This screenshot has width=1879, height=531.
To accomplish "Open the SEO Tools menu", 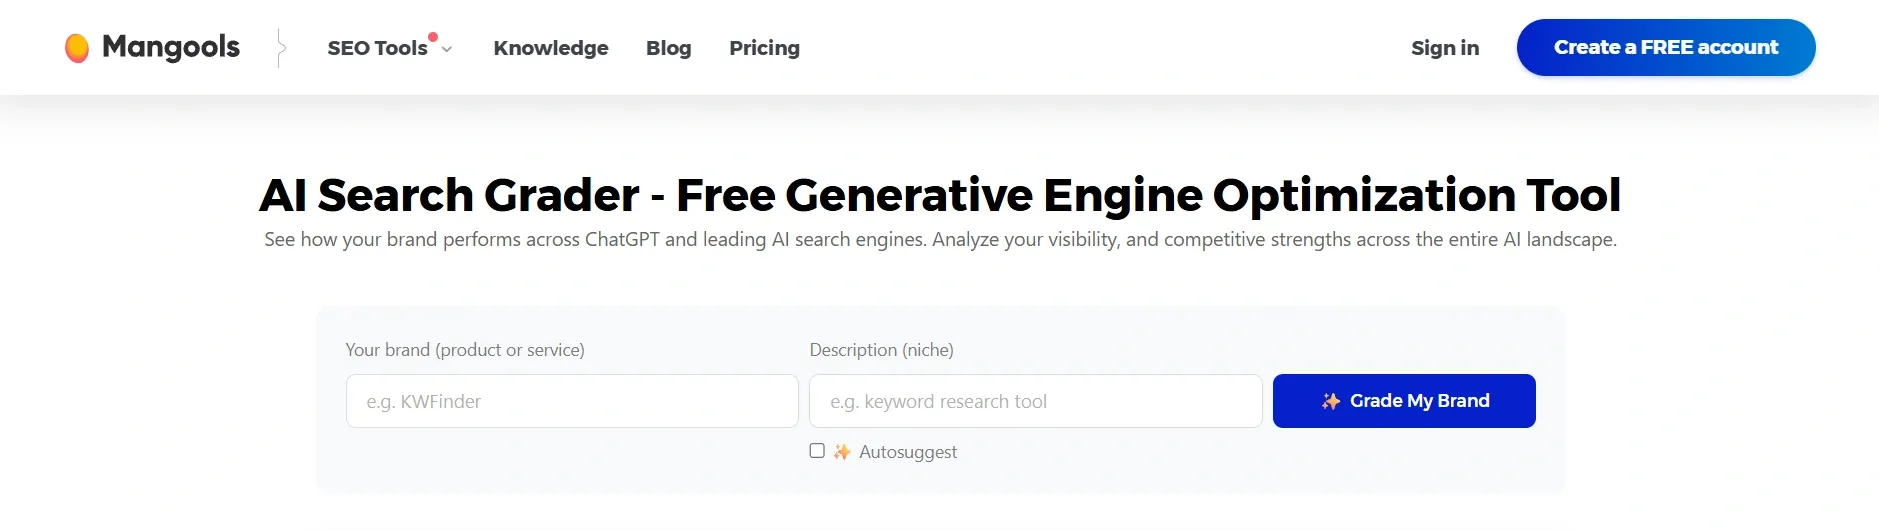I will coord(377,48).
